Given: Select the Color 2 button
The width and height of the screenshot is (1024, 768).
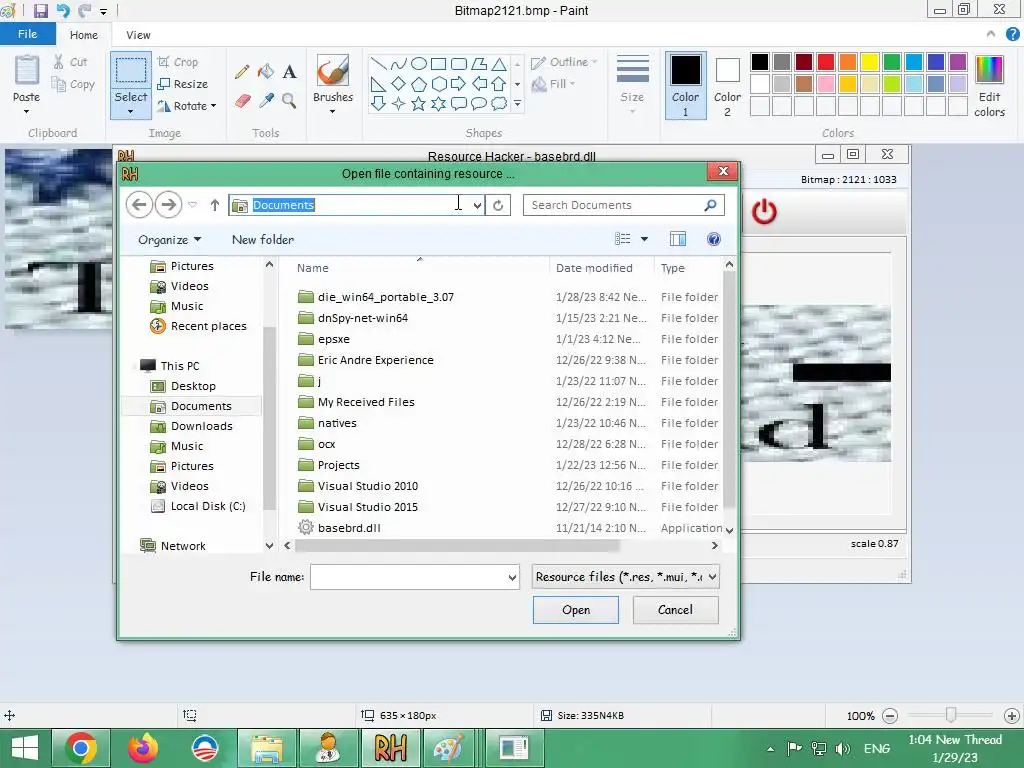Looking at the screenshot, I should click(x=727, y=86).
